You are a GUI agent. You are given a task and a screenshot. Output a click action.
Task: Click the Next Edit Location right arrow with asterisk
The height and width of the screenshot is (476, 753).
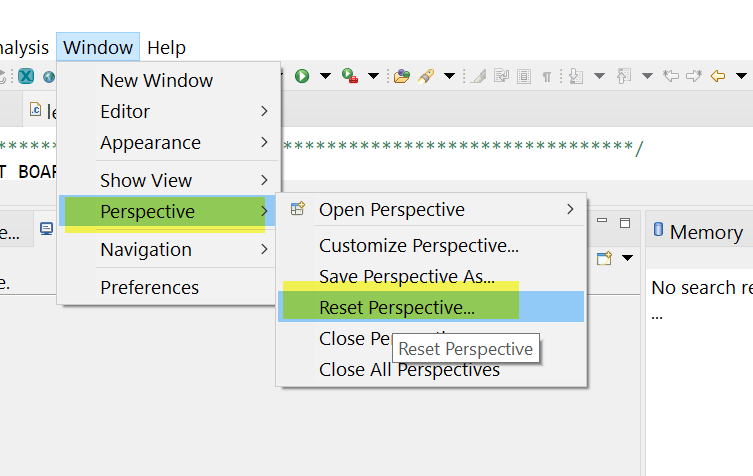[x=694, y=76]
